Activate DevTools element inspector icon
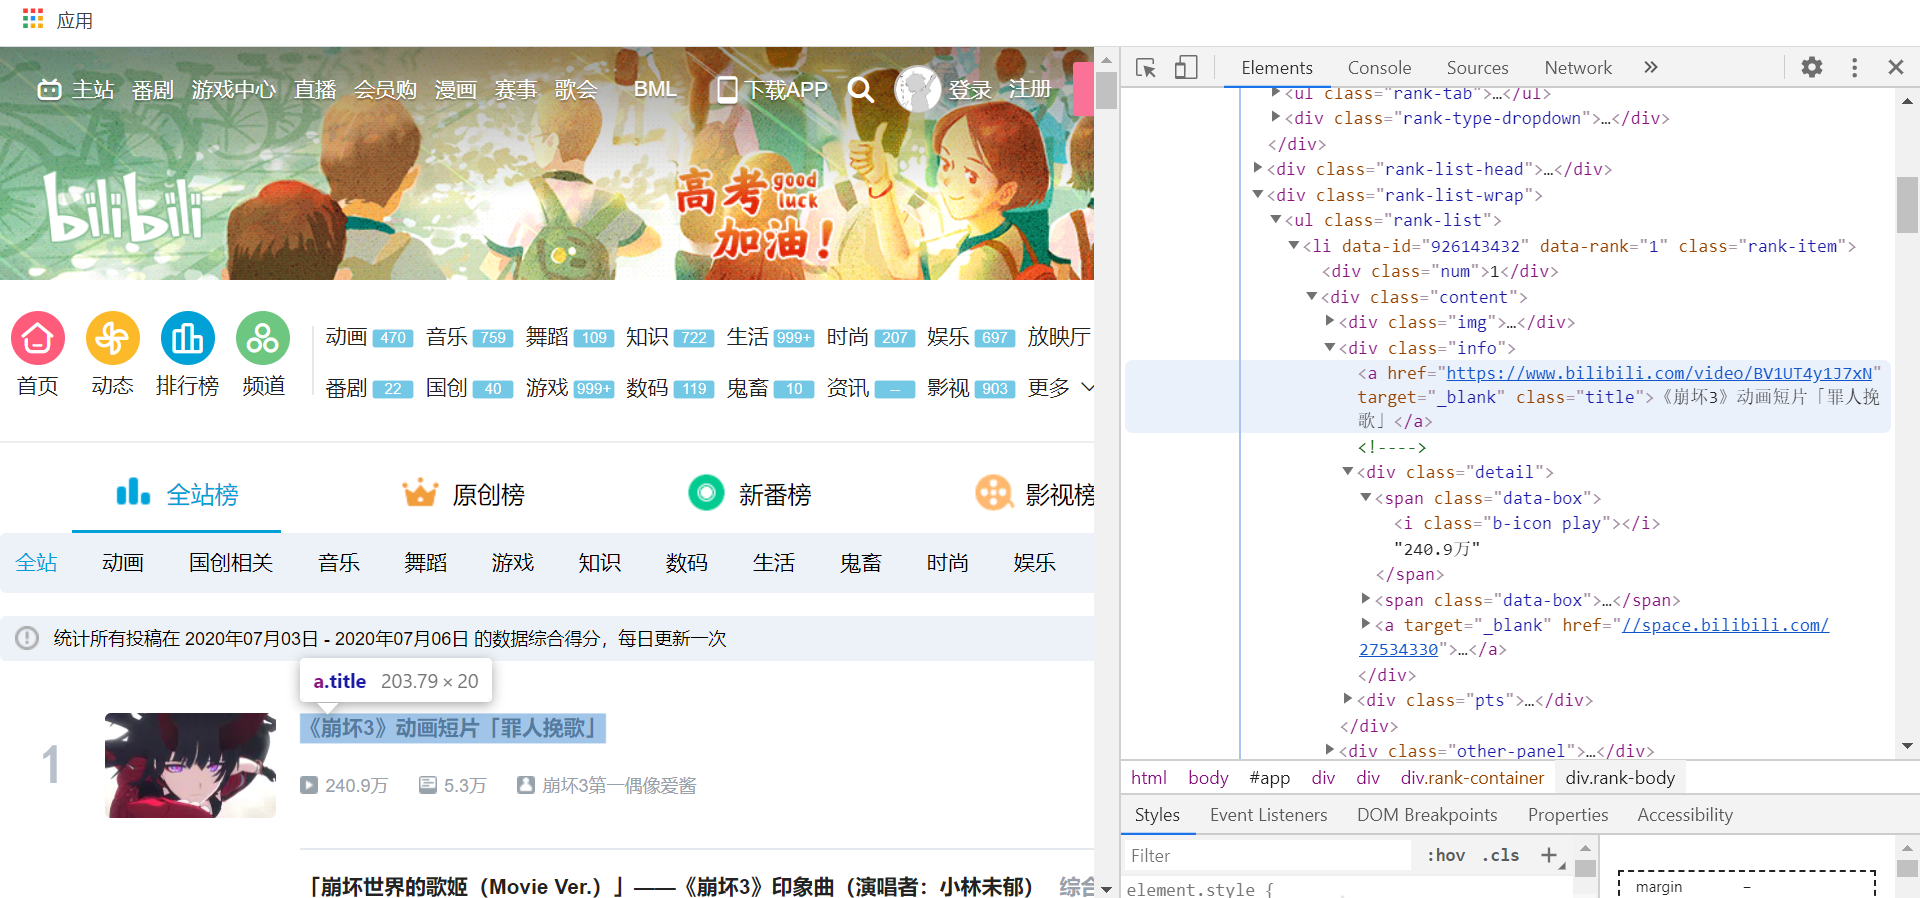The width and height of the screenshot is (1920, 898). coord(1146,68)
